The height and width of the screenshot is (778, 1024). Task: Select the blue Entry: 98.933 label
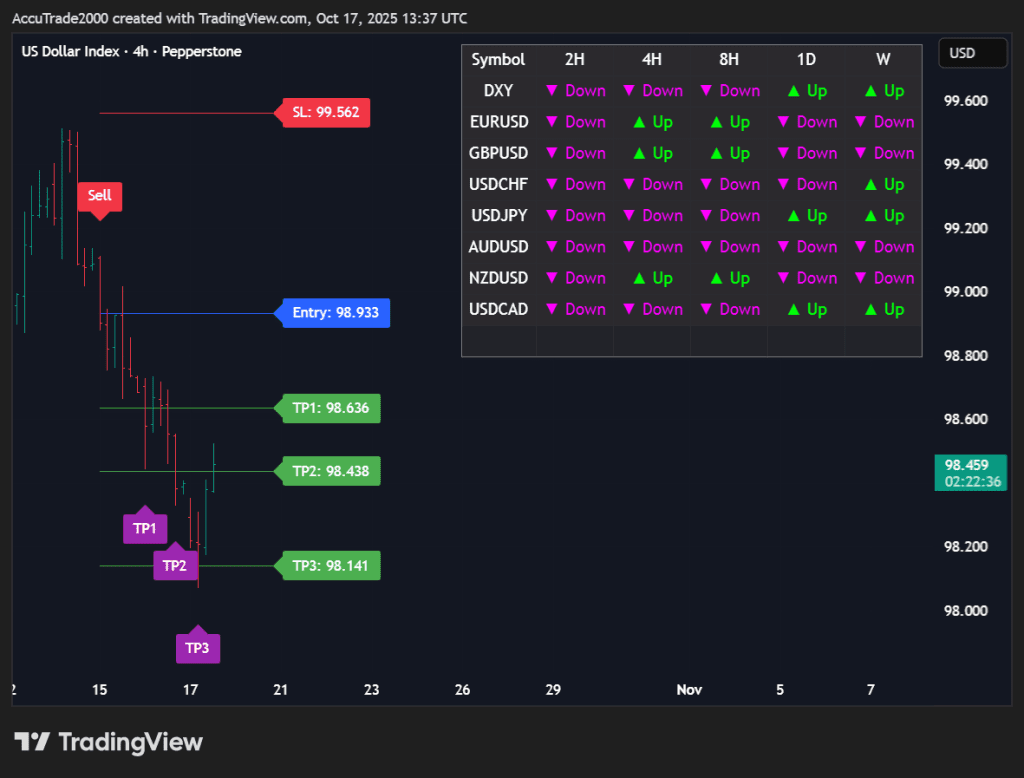click(x=335, y=313)
